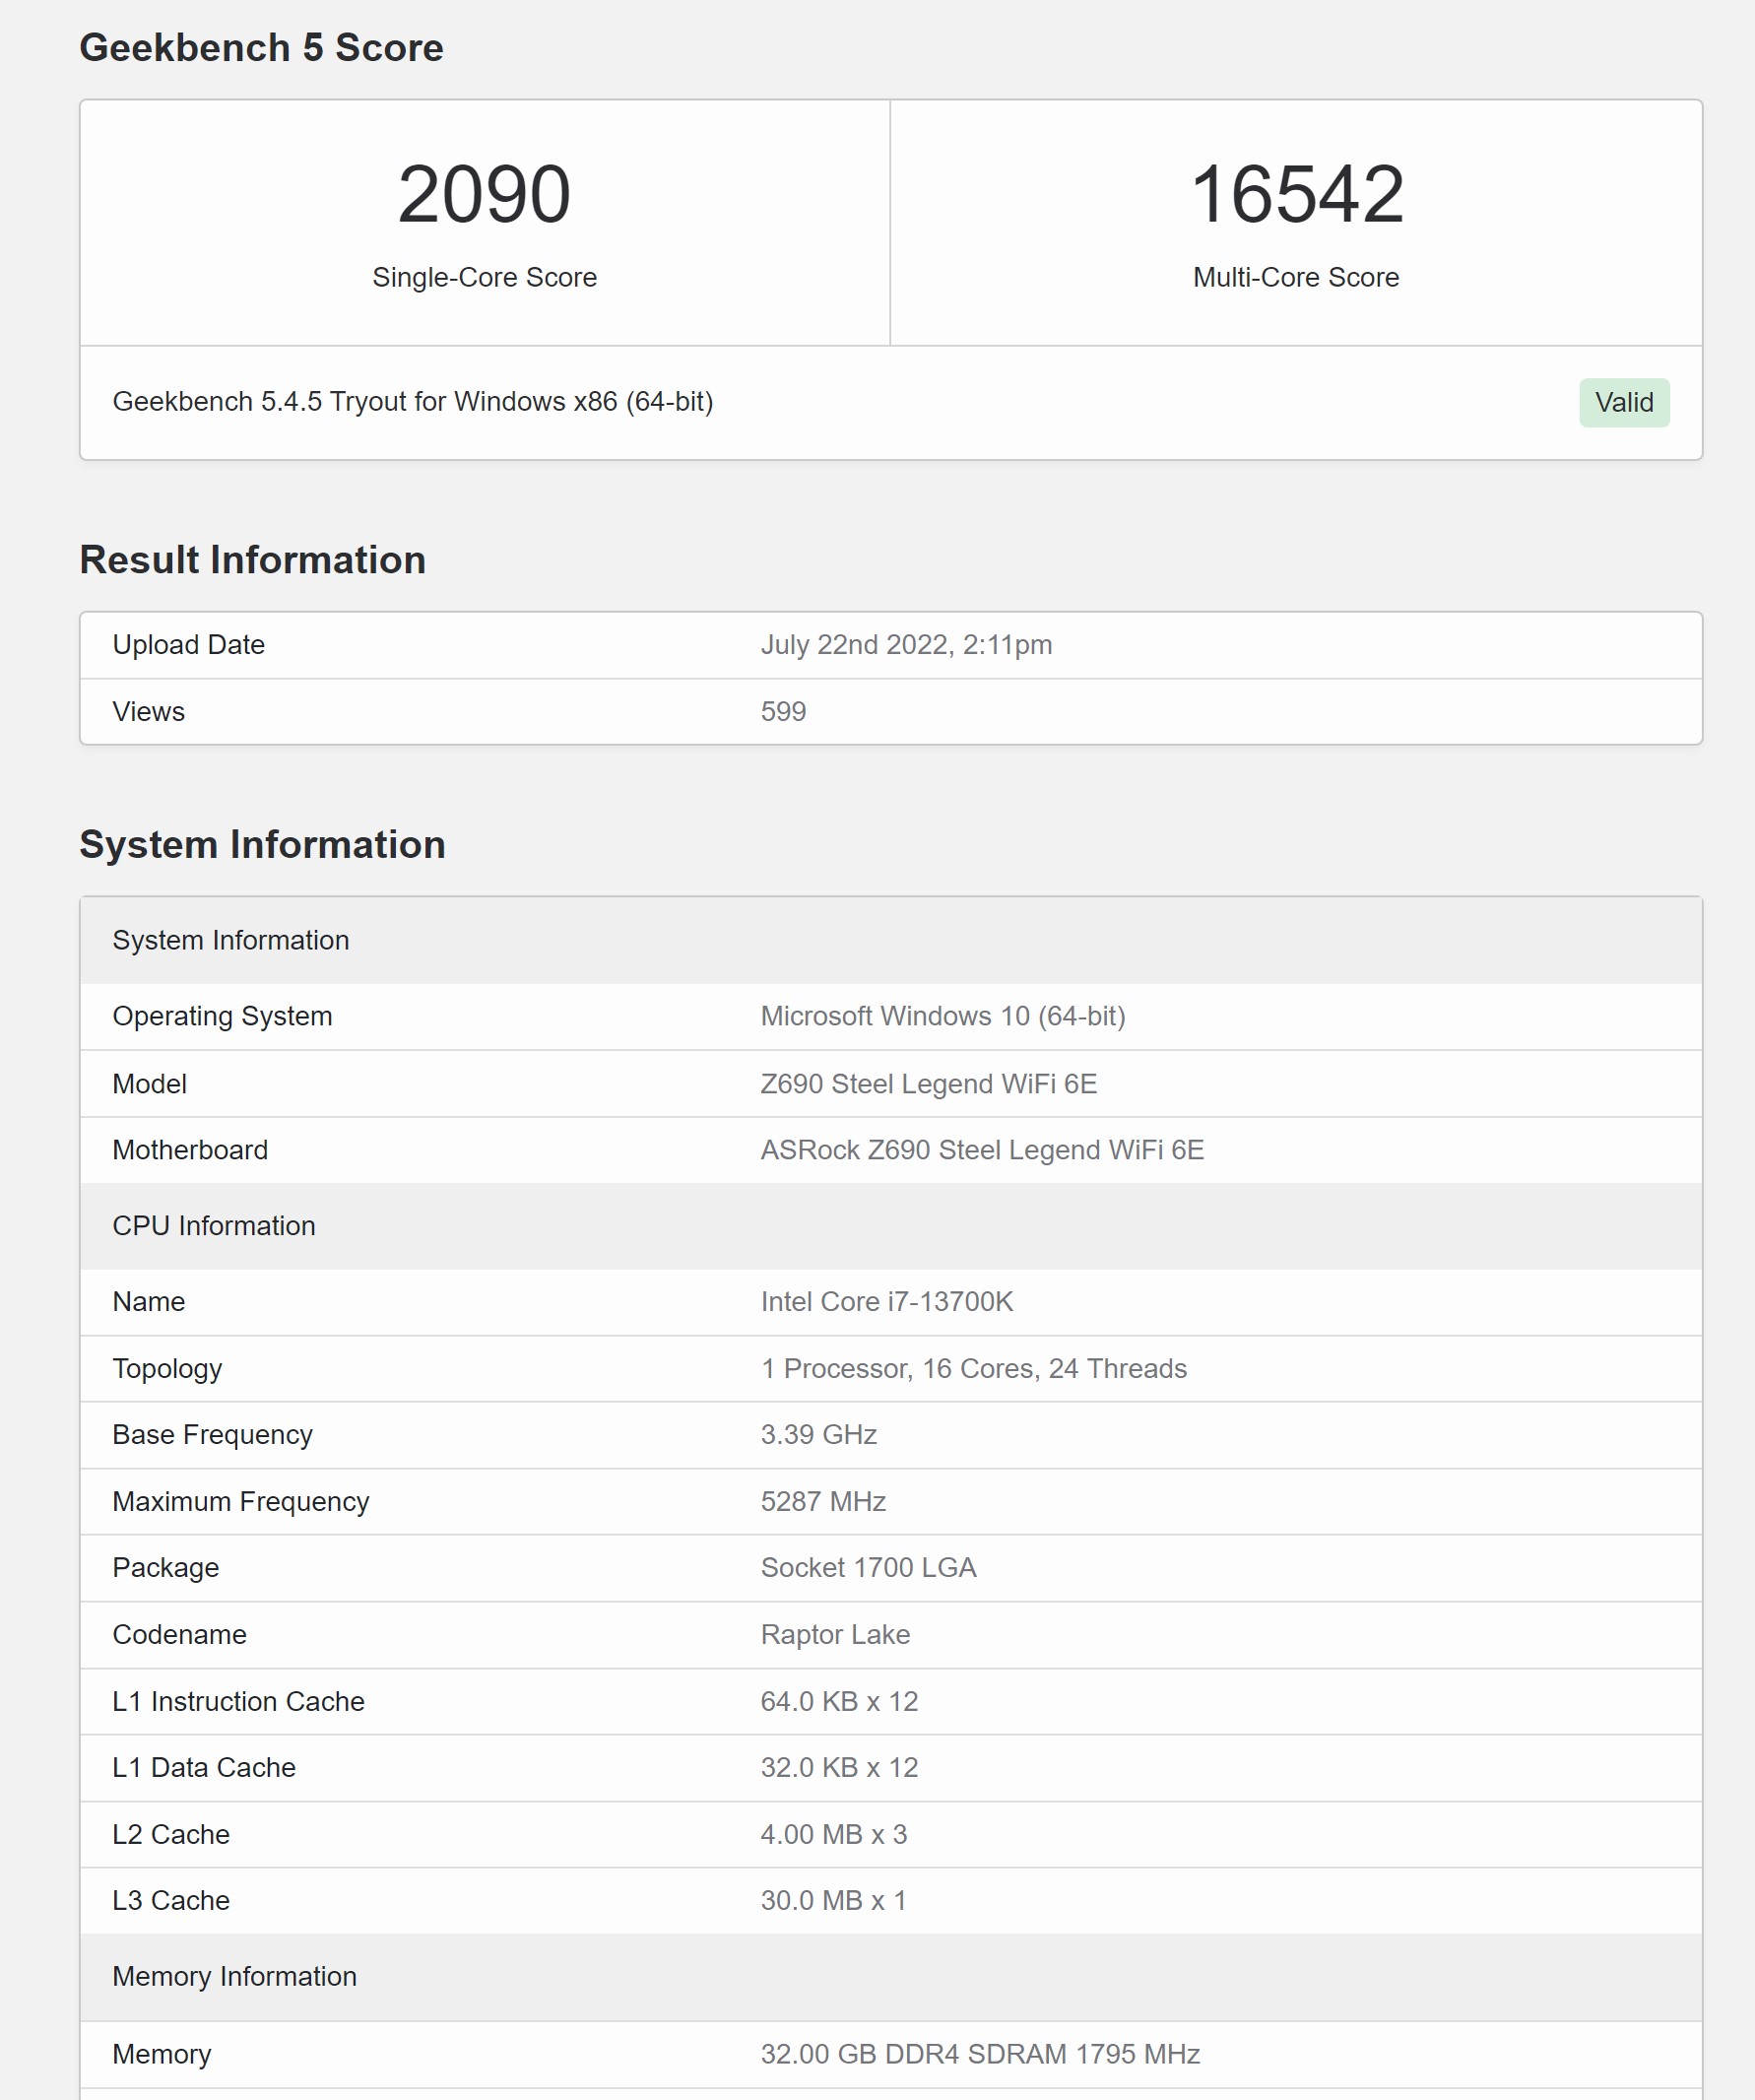Click the ASRock Z690 Steel Legend motherboard value
1755x2100 pixels.
[x=982, y=1150]
